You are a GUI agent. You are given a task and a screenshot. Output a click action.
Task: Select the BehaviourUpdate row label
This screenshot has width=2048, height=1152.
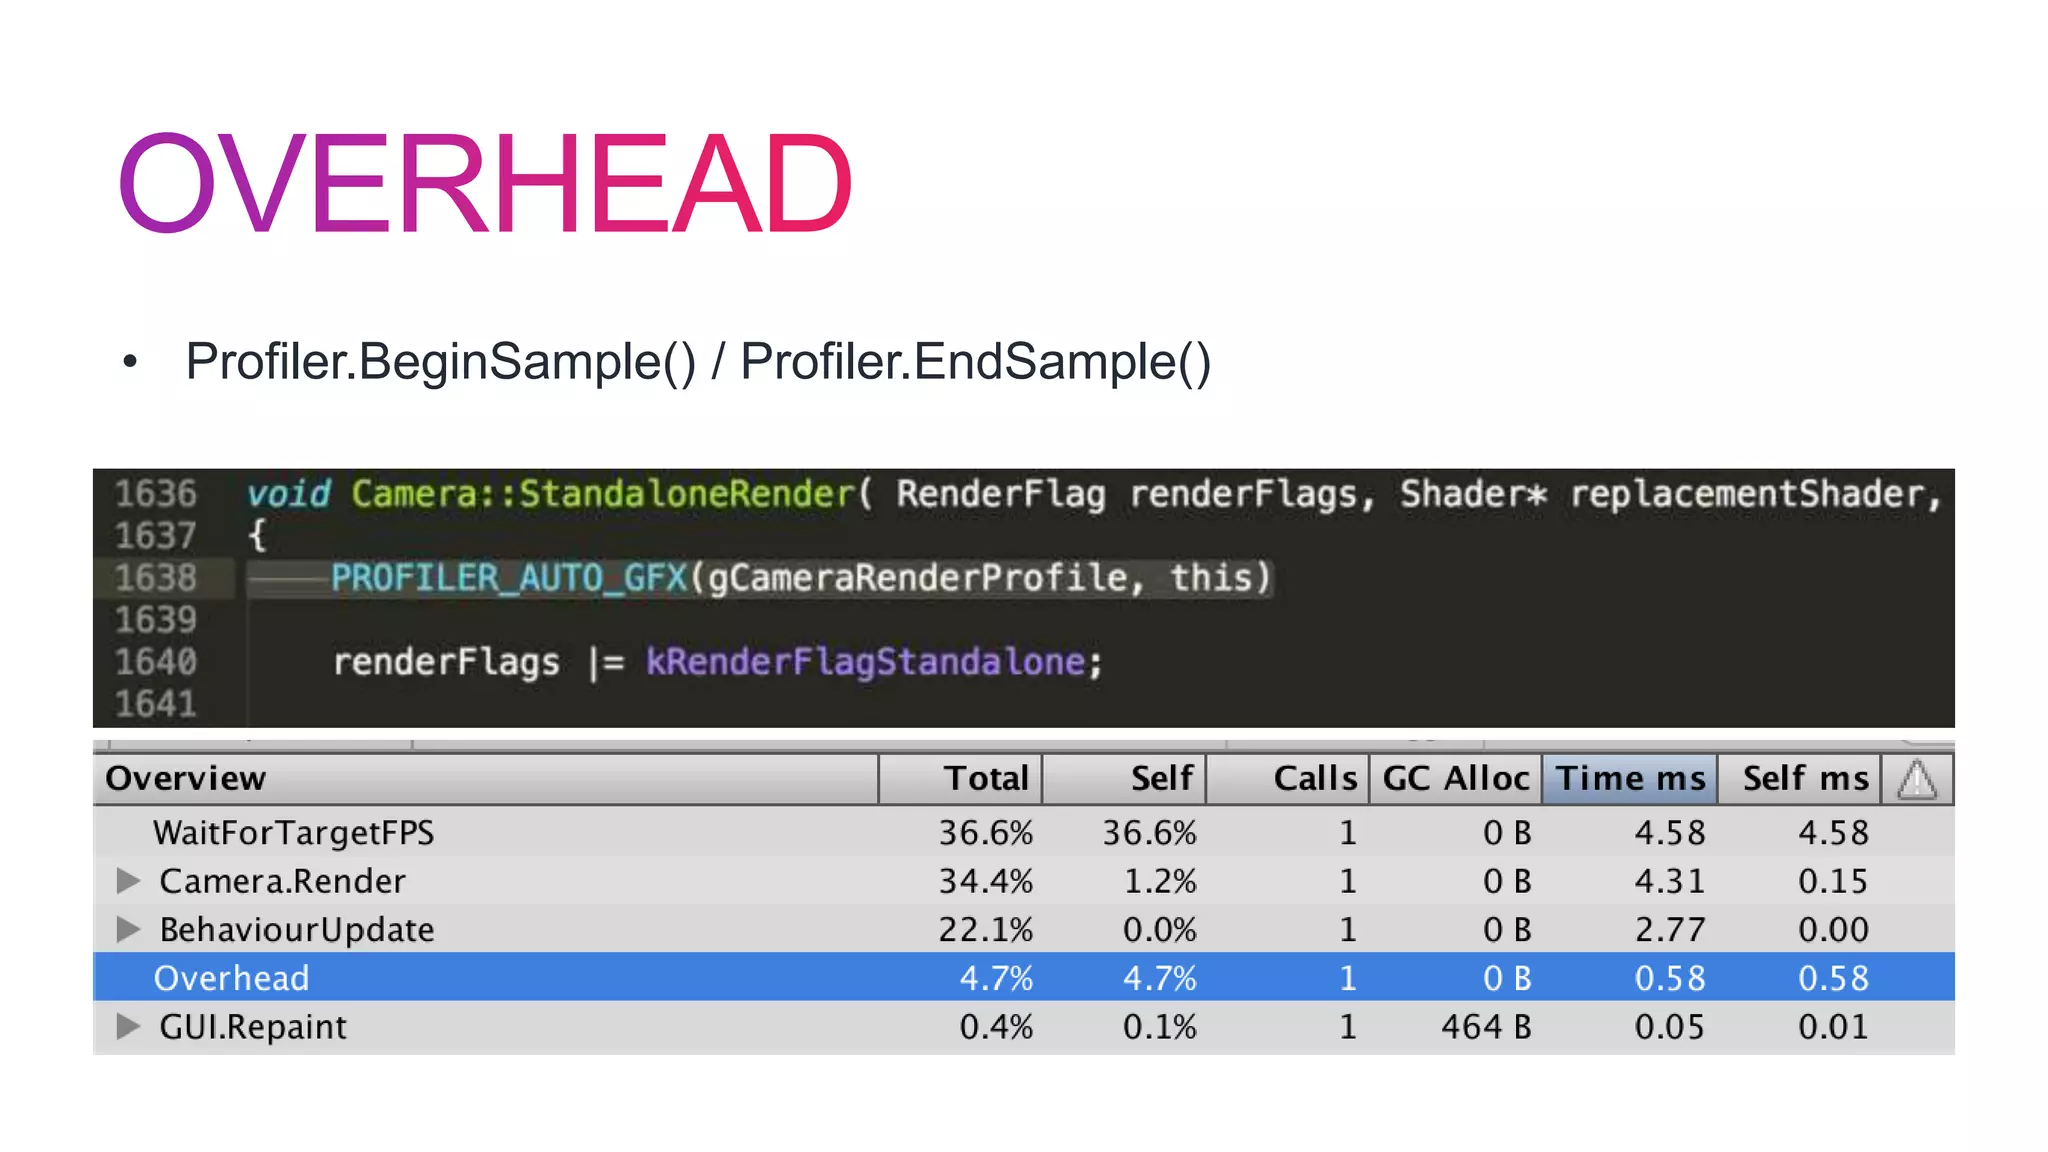pos(296,930)
